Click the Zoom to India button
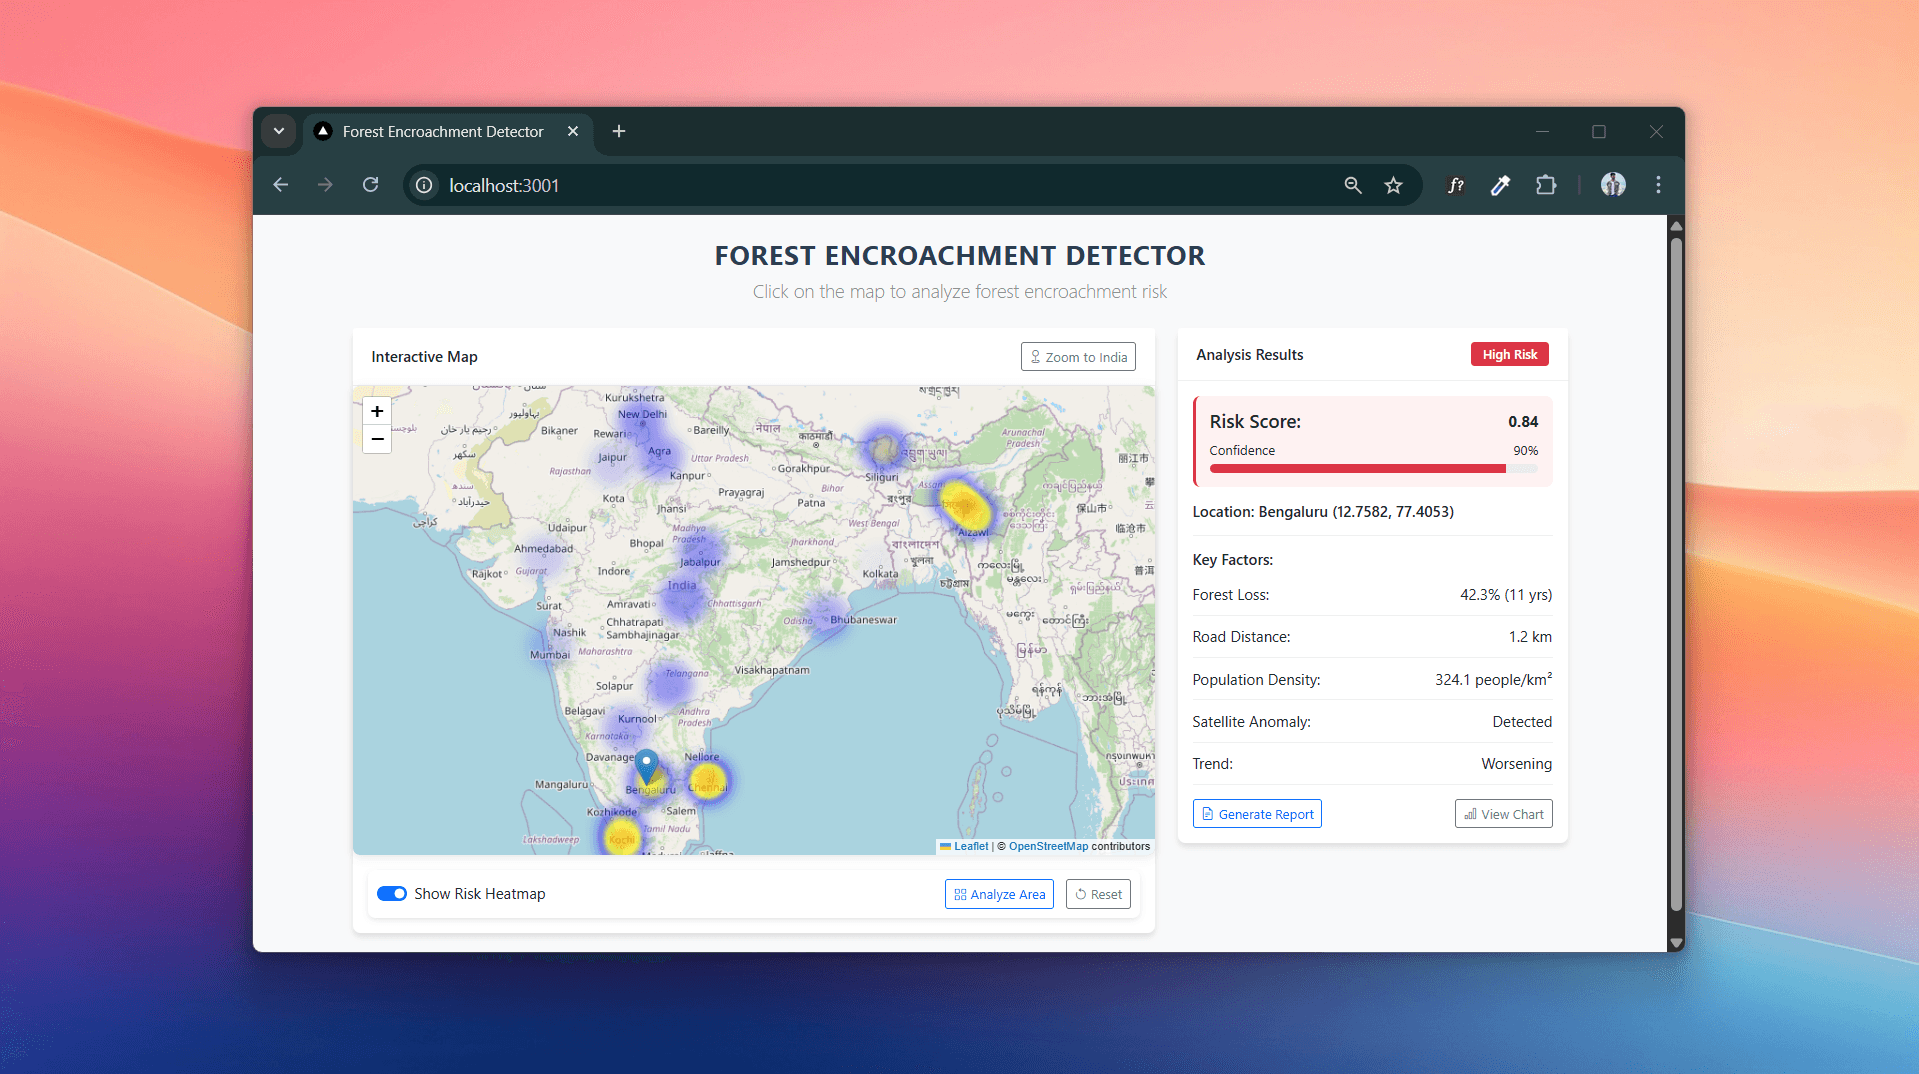This screenshot has height=1074, width=1919. point(1077,356)
